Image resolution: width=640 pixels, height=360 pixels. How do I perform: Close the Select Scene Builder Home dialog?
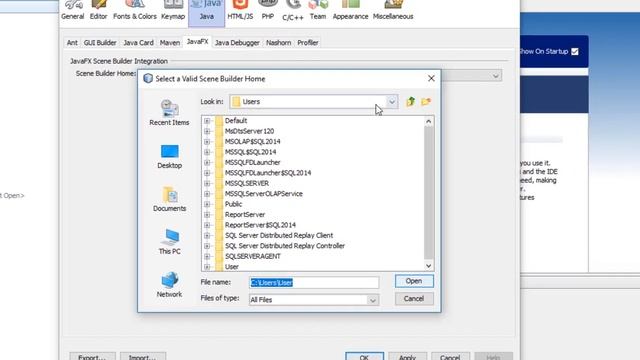pos(431,78)
